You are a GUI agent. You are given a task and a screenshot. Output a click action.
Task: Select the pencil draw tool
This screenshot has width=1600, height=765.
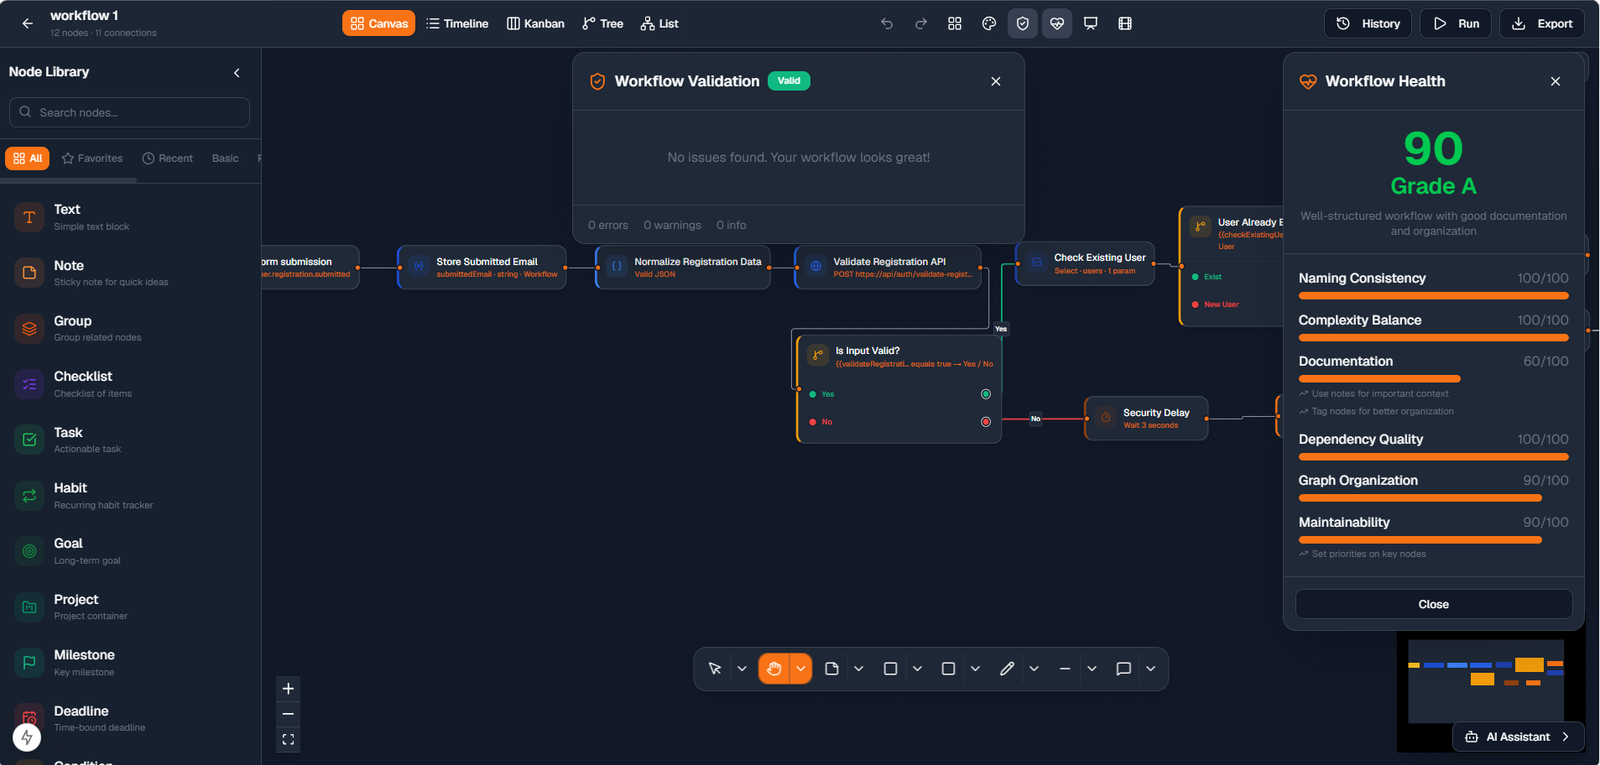tap(1007, 669)
